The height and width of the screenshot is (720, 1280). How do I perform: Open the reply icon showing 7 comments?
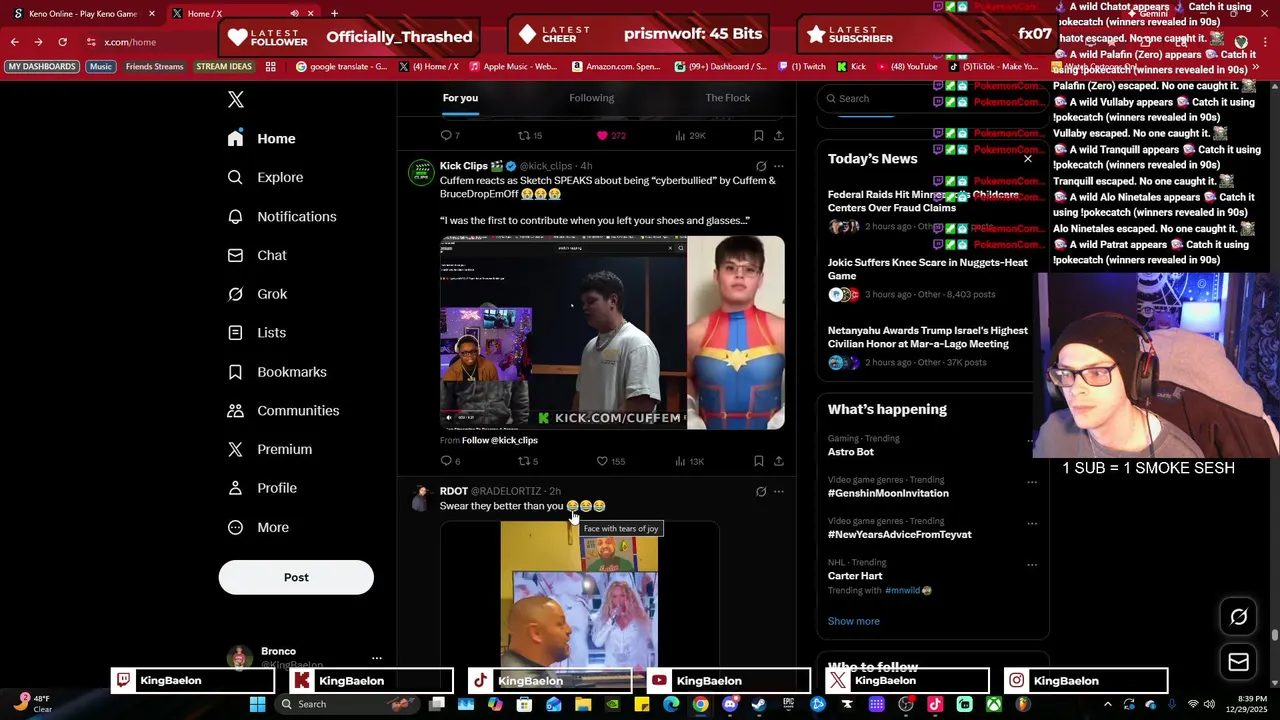pyautogui.click(x=447, y=135)
